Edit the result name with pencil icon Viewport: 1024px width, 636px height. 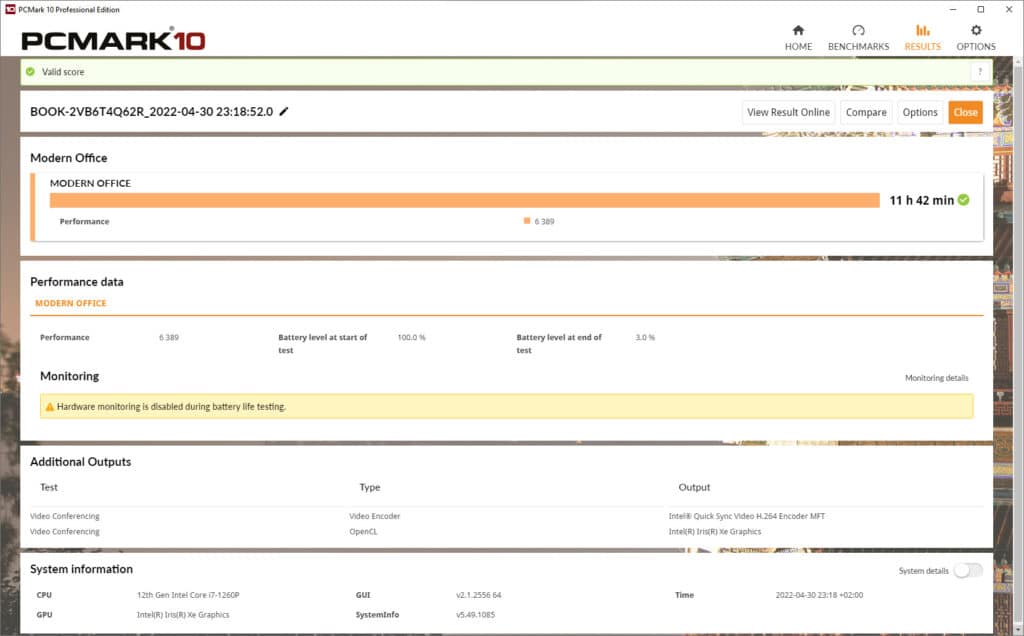click(x=283, y=112)
